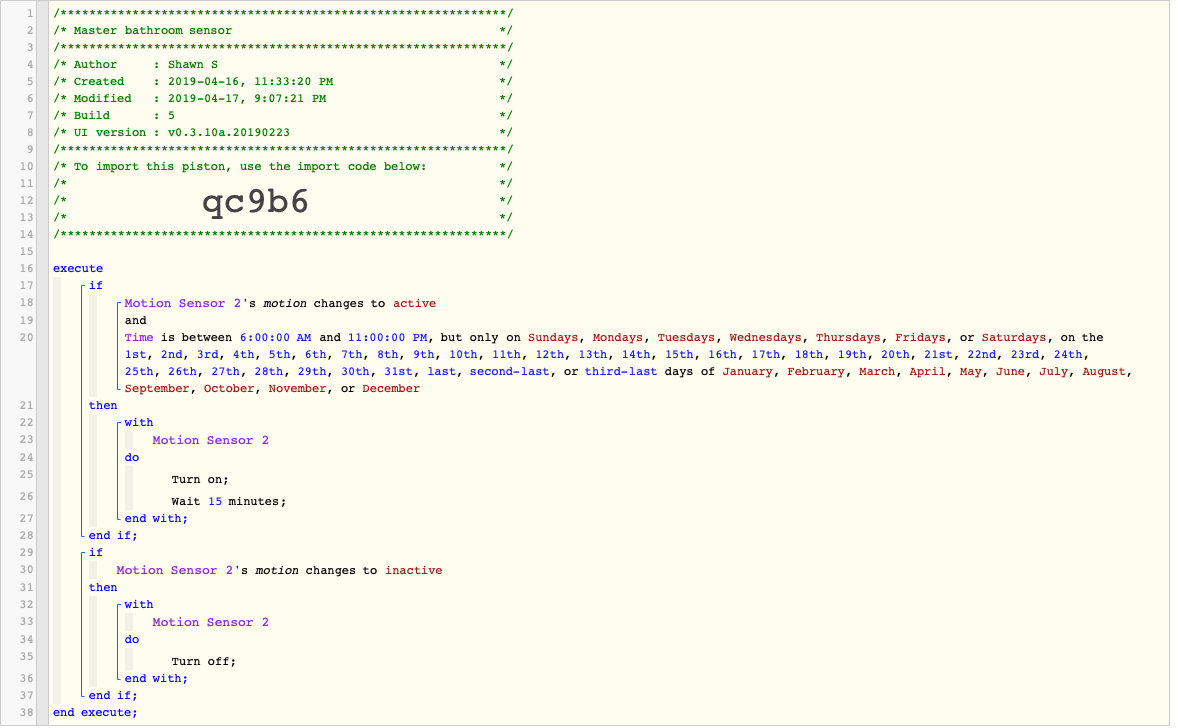Click 'with' on line 32

pos(139,604)
